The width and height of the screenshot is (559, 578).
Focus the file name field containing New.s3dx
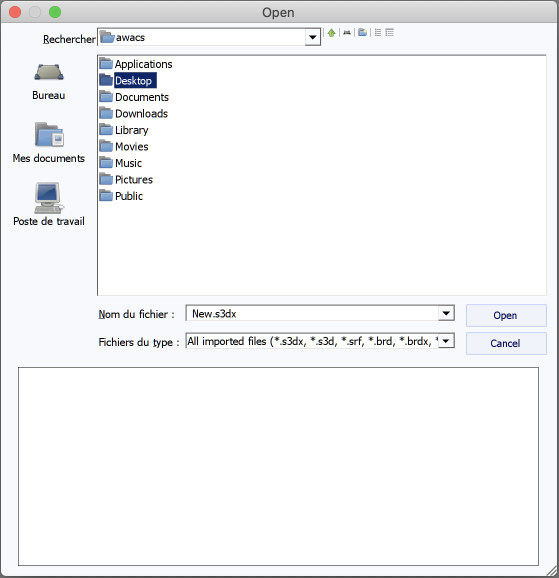point(312,313)
